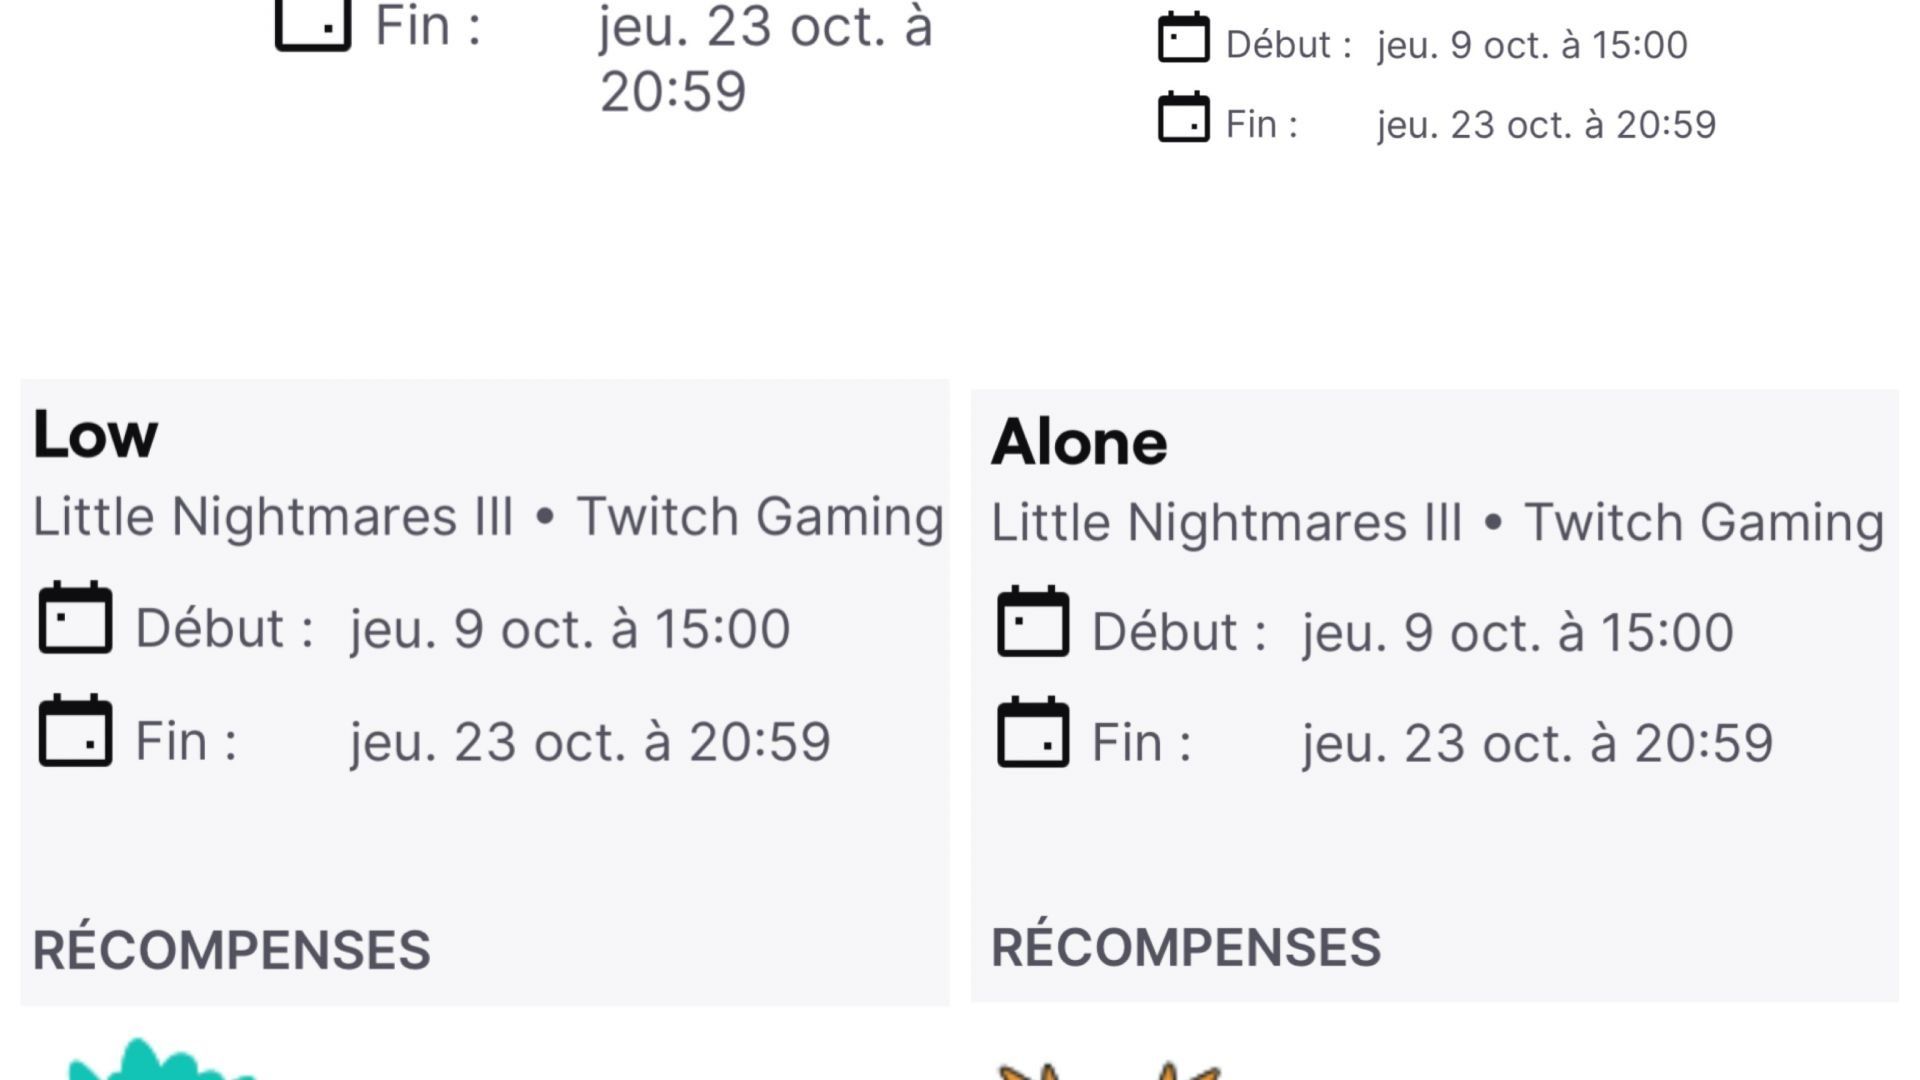Click the small Début calendar icon at top right
Screen dimensions: 1920x1080
(1184, 39)
